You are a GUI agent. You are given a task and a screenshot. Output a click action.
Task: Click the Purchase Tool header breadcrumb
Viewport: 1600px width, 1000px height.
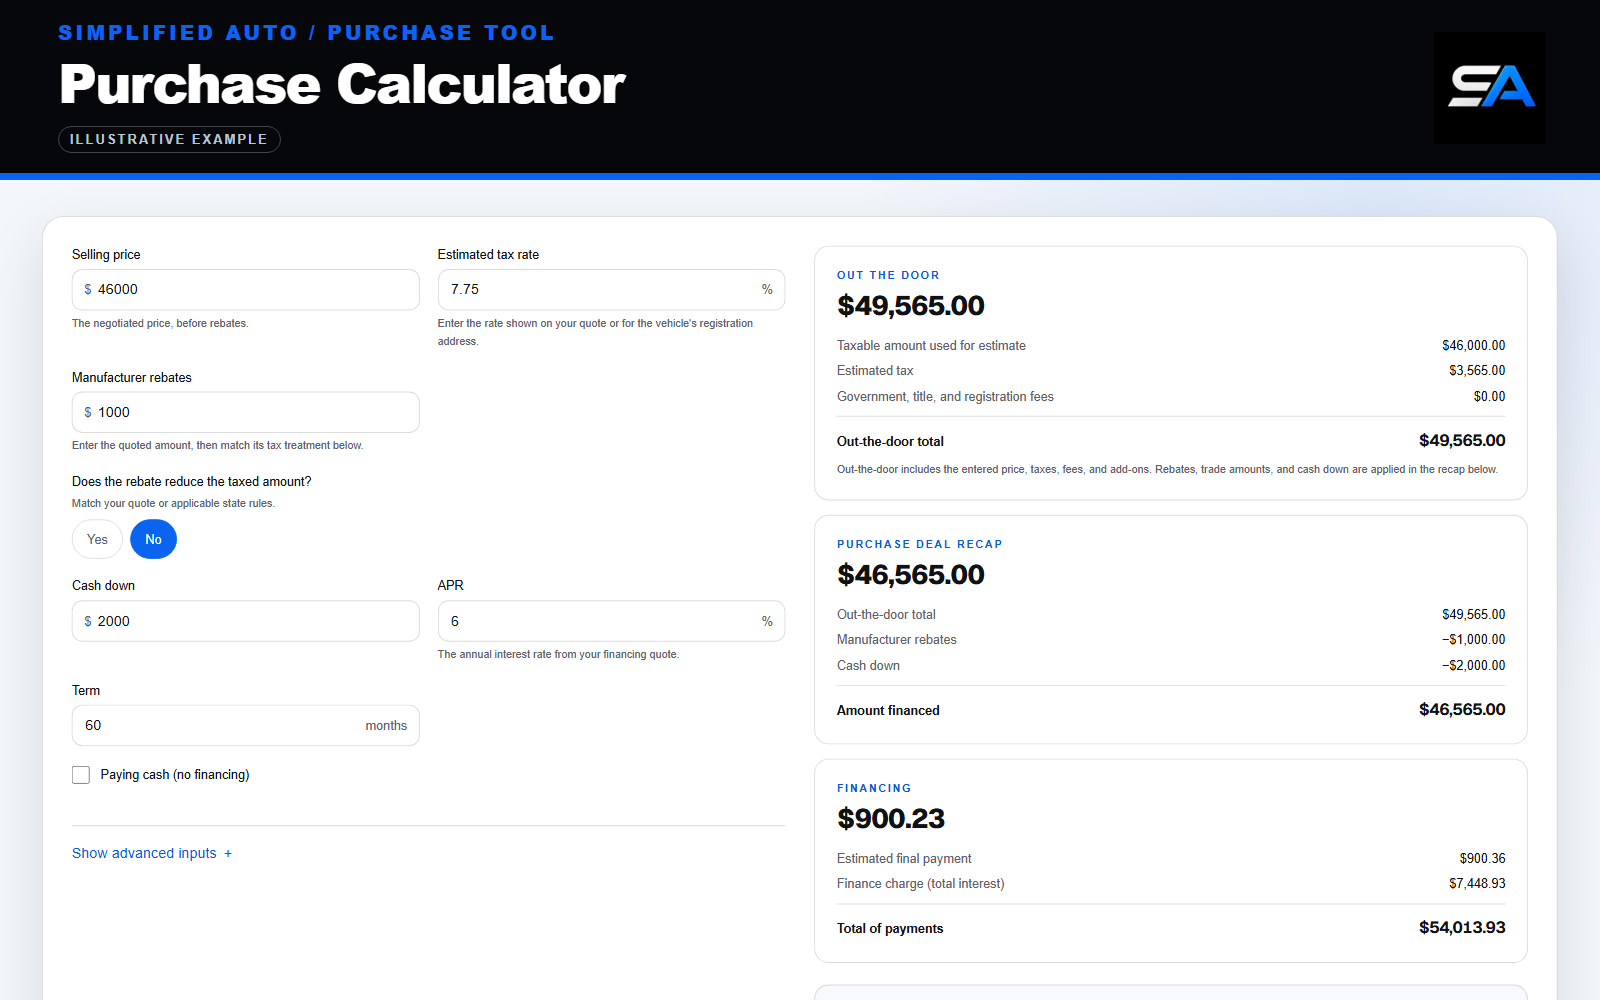point(440,33)
